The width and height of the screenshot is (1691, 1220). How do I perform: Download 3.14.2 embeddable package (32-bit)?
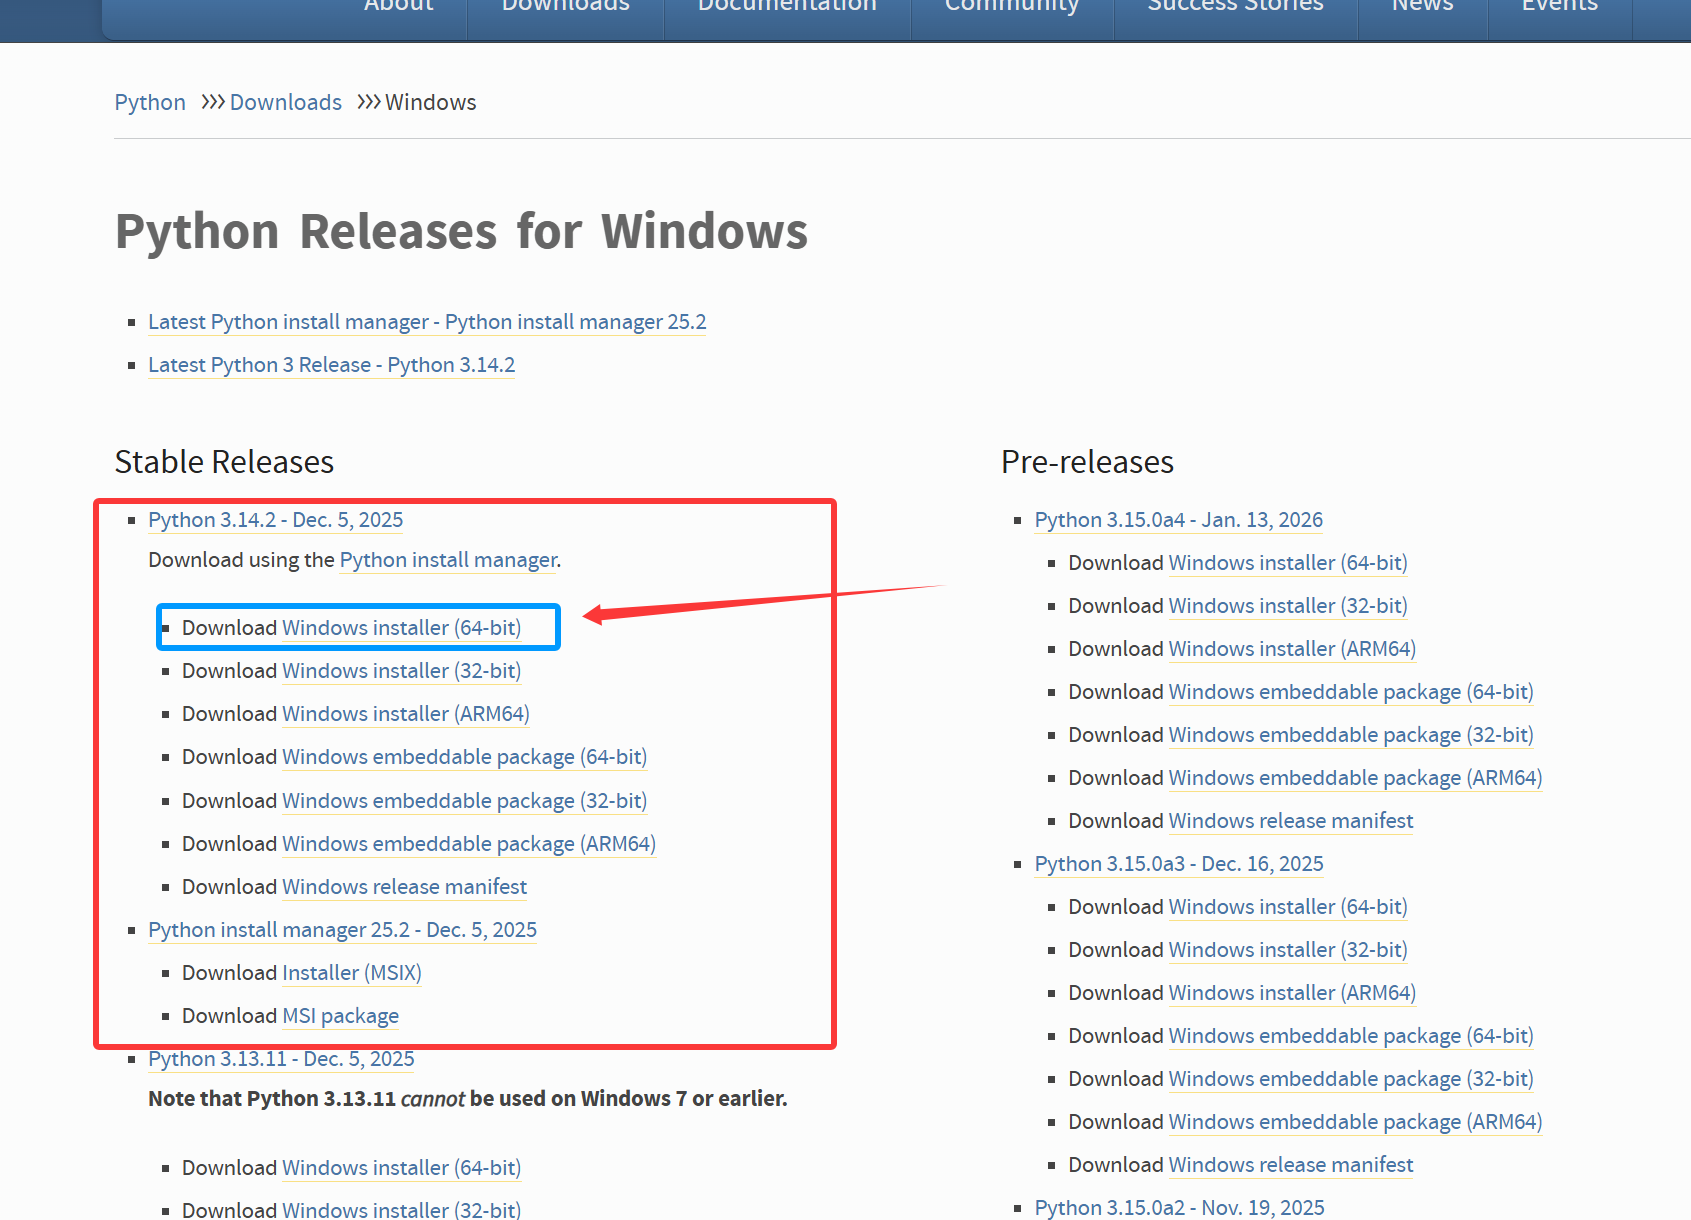pyautogui.click(x=465, y=801)
